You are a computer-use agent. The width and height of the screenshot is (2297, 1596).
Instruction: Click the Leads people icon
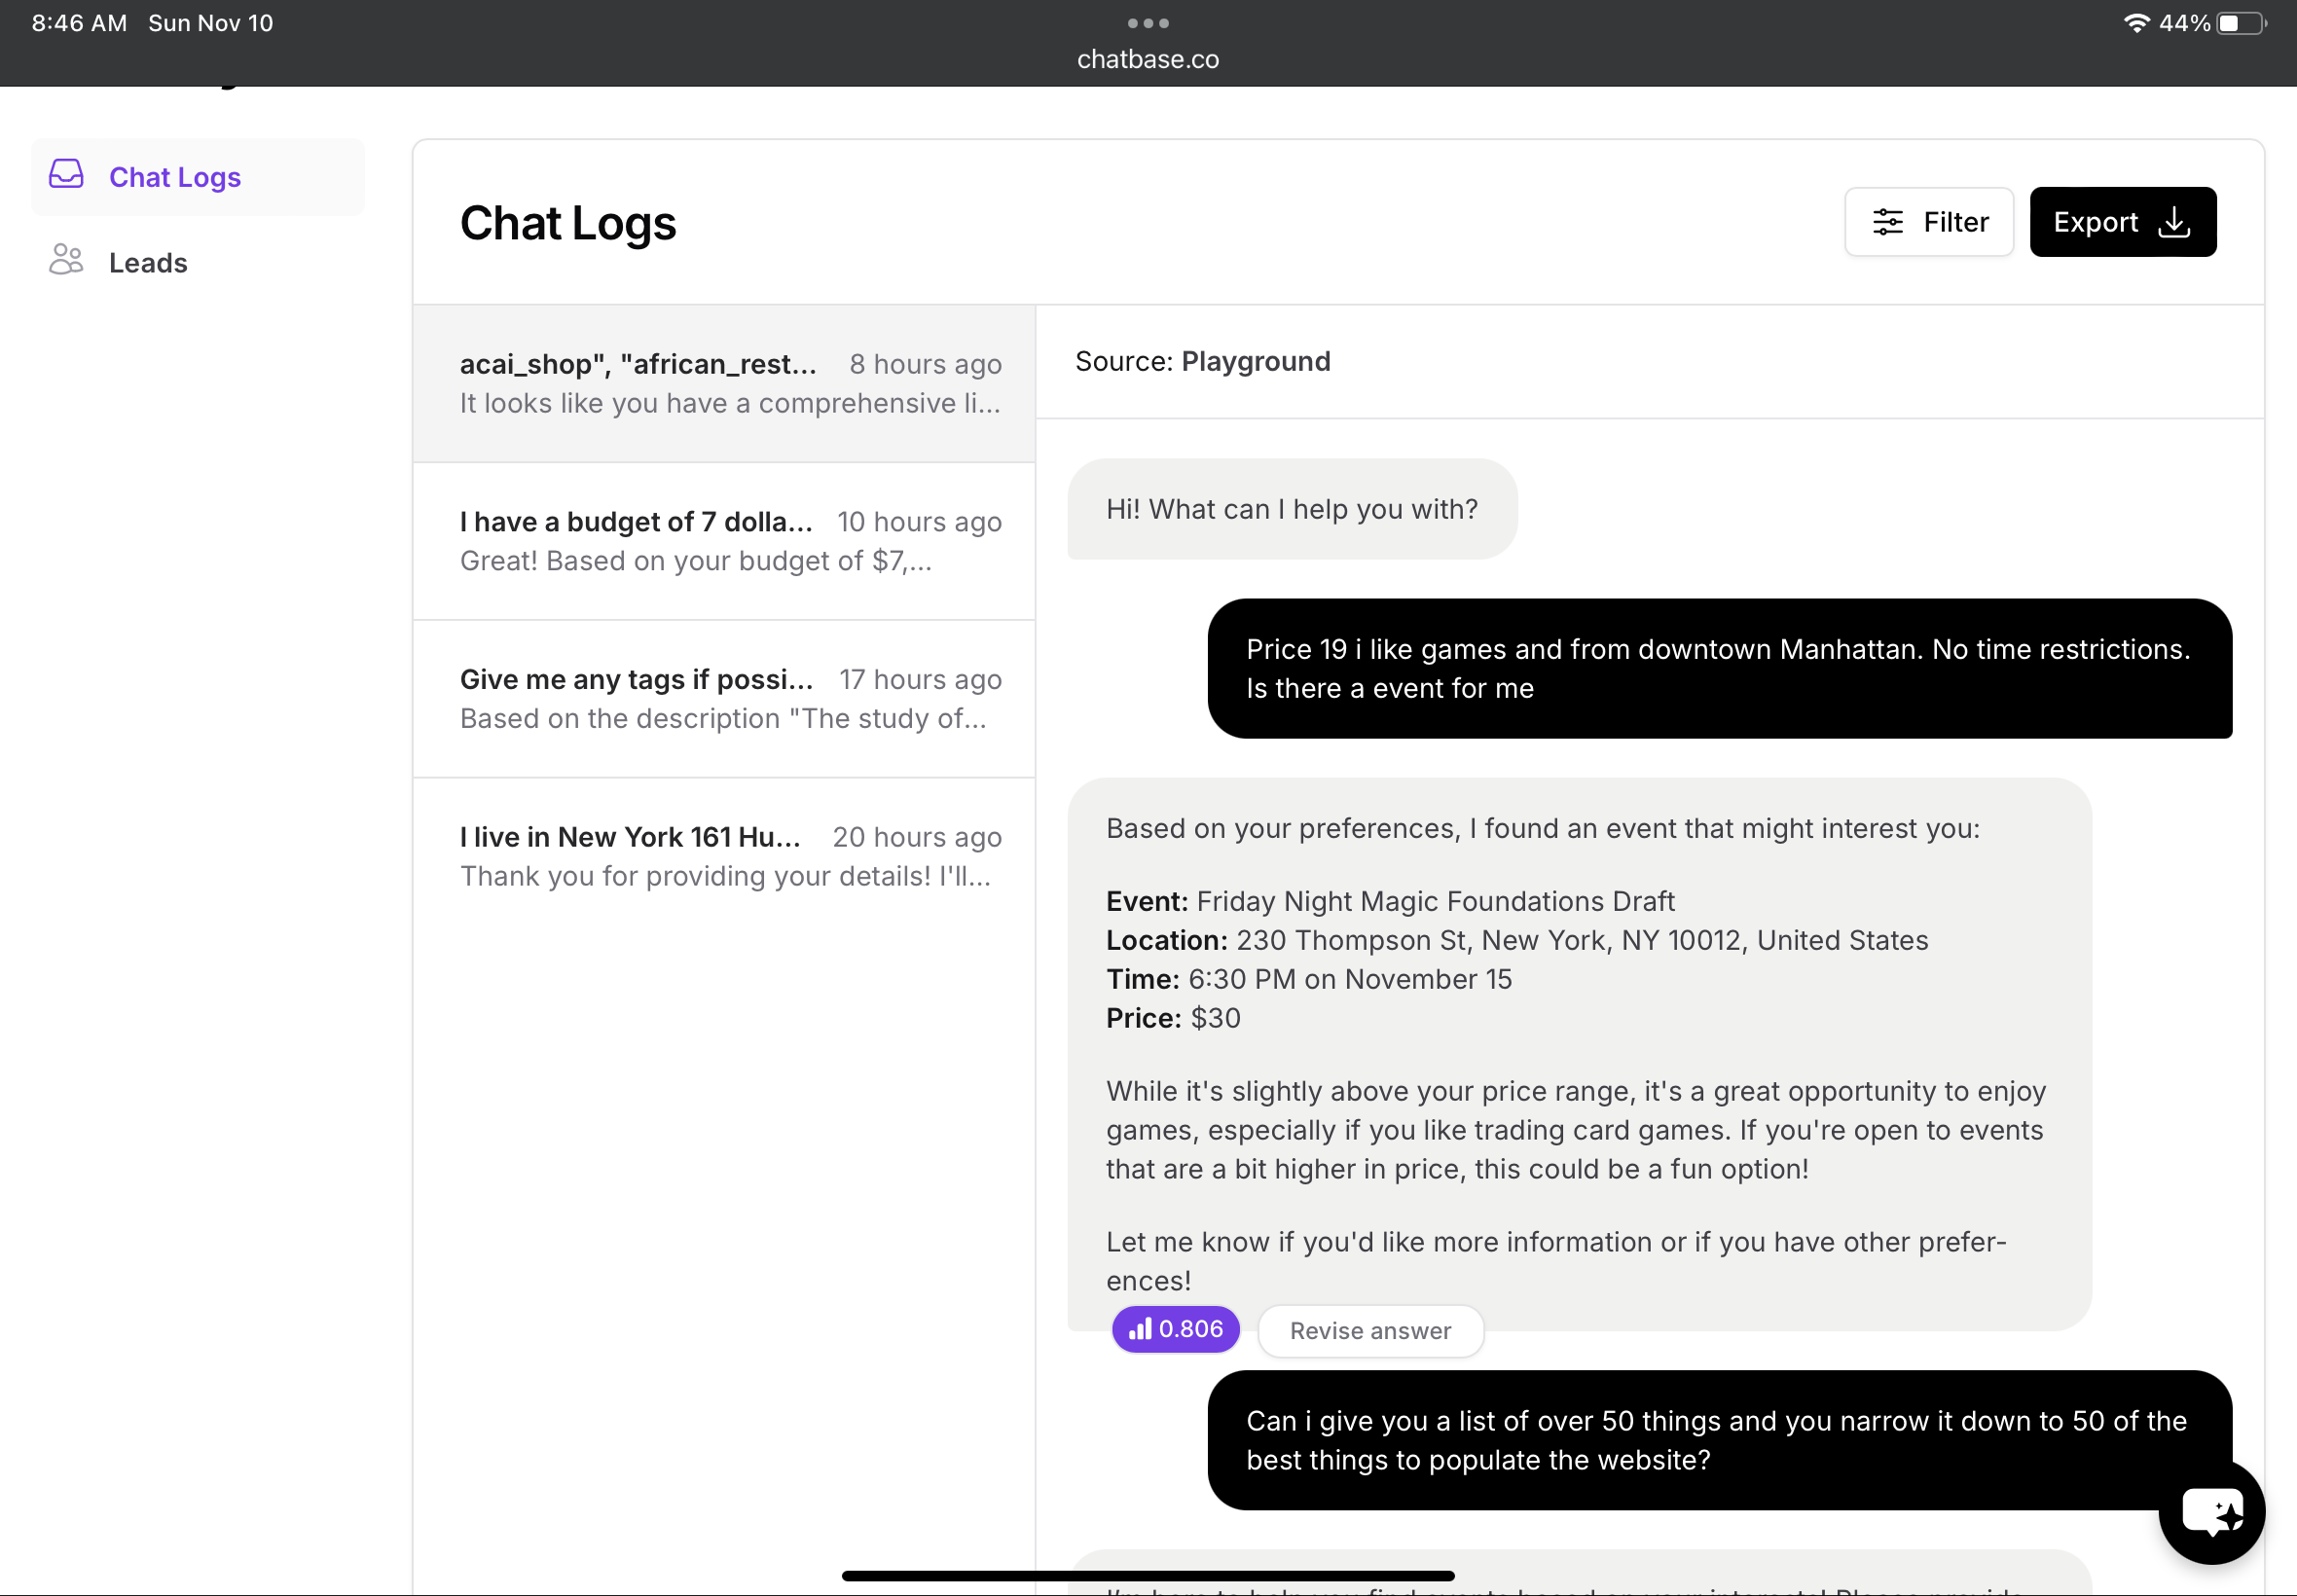(66, 260)
